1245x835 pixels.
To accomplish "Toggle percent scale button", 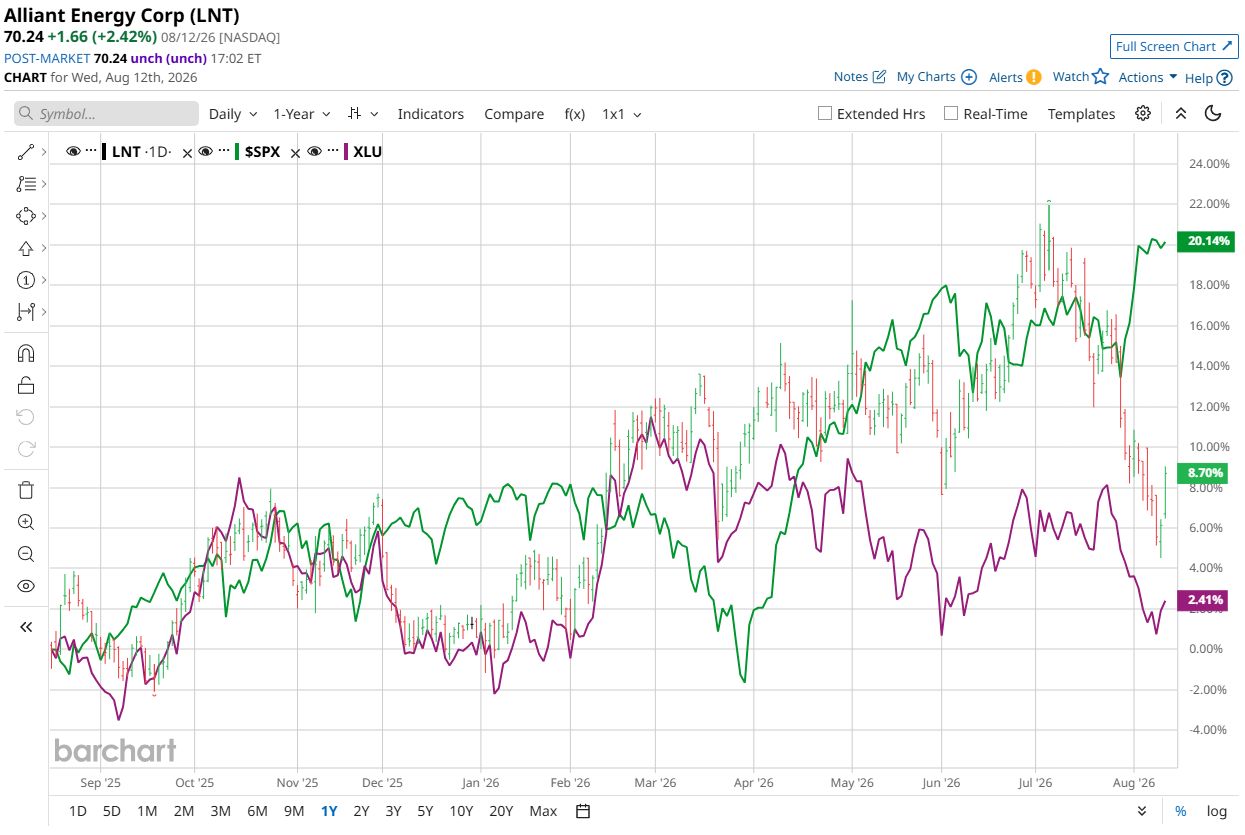I will pyautogui.click(x=1181, y=811).
